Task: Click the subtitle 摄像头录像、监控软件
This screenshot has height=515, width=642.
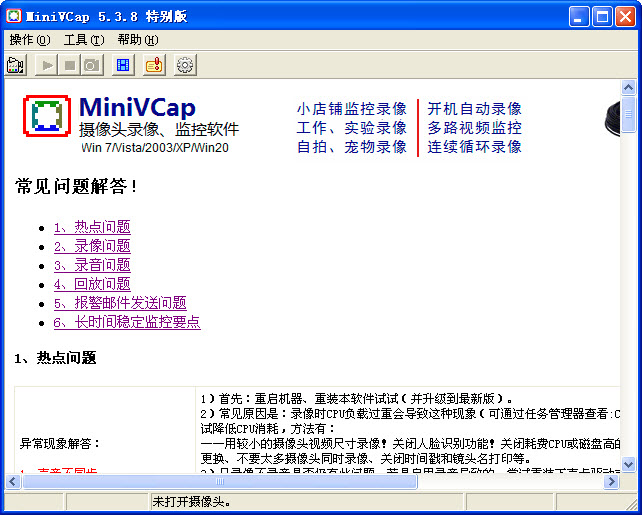Action: pos(159,129)
